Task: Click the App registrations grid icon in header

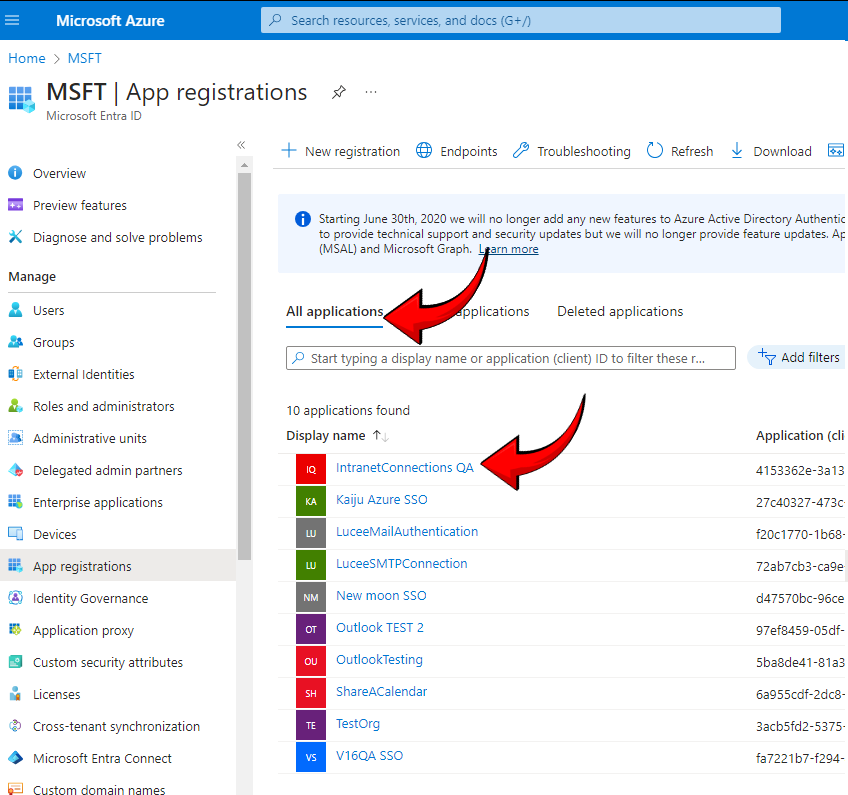Action: point(22,99)
